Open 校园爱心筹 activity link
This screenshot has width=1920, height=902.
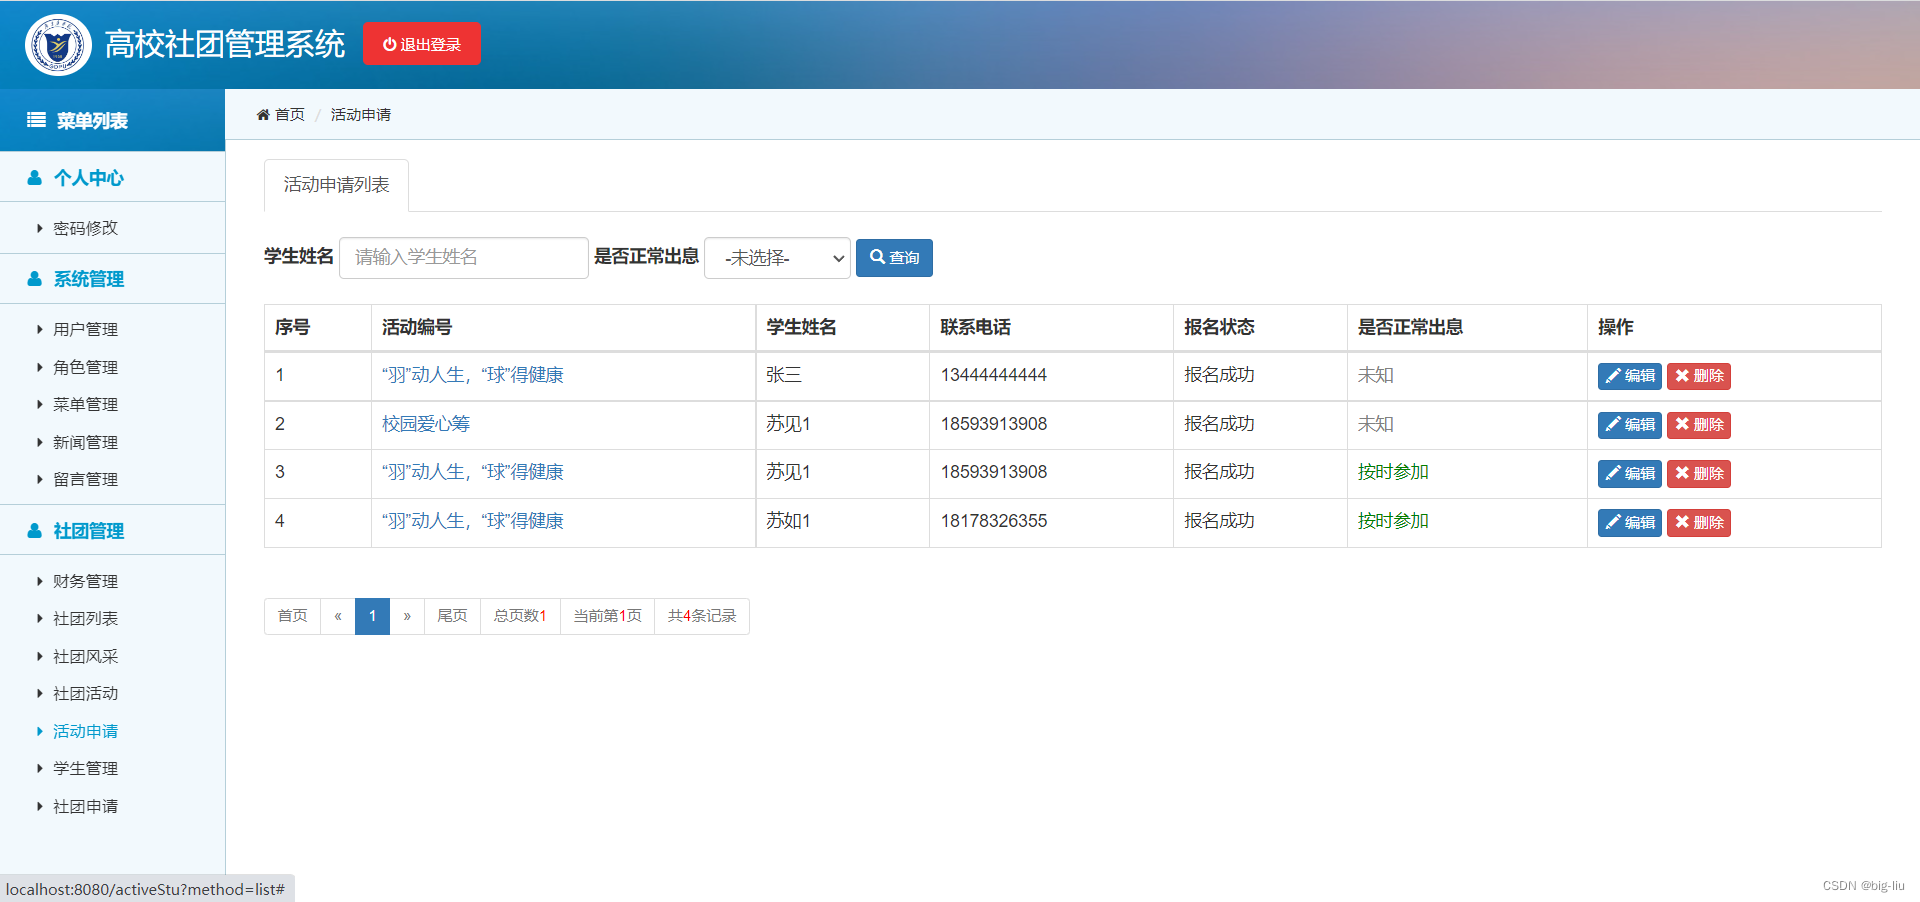point(426,424)
